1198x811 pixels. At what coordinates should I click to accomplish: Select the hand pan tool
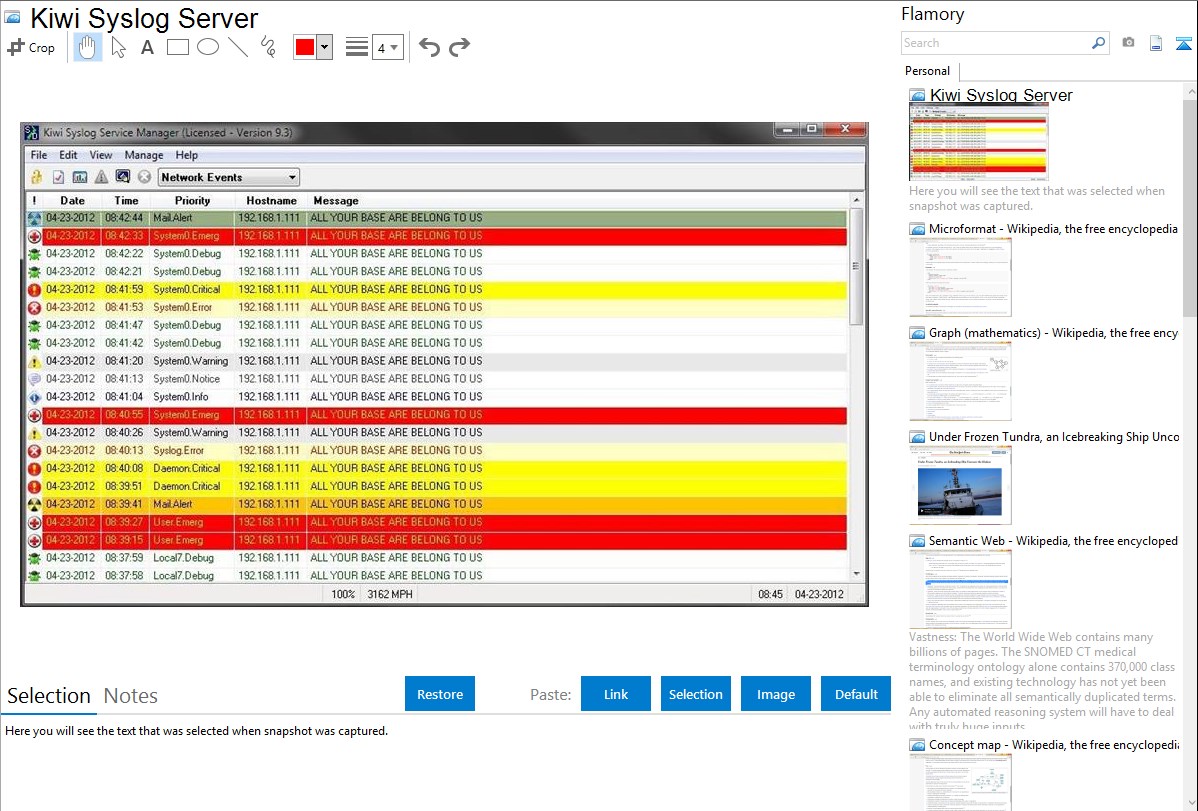tap(88, 47)
